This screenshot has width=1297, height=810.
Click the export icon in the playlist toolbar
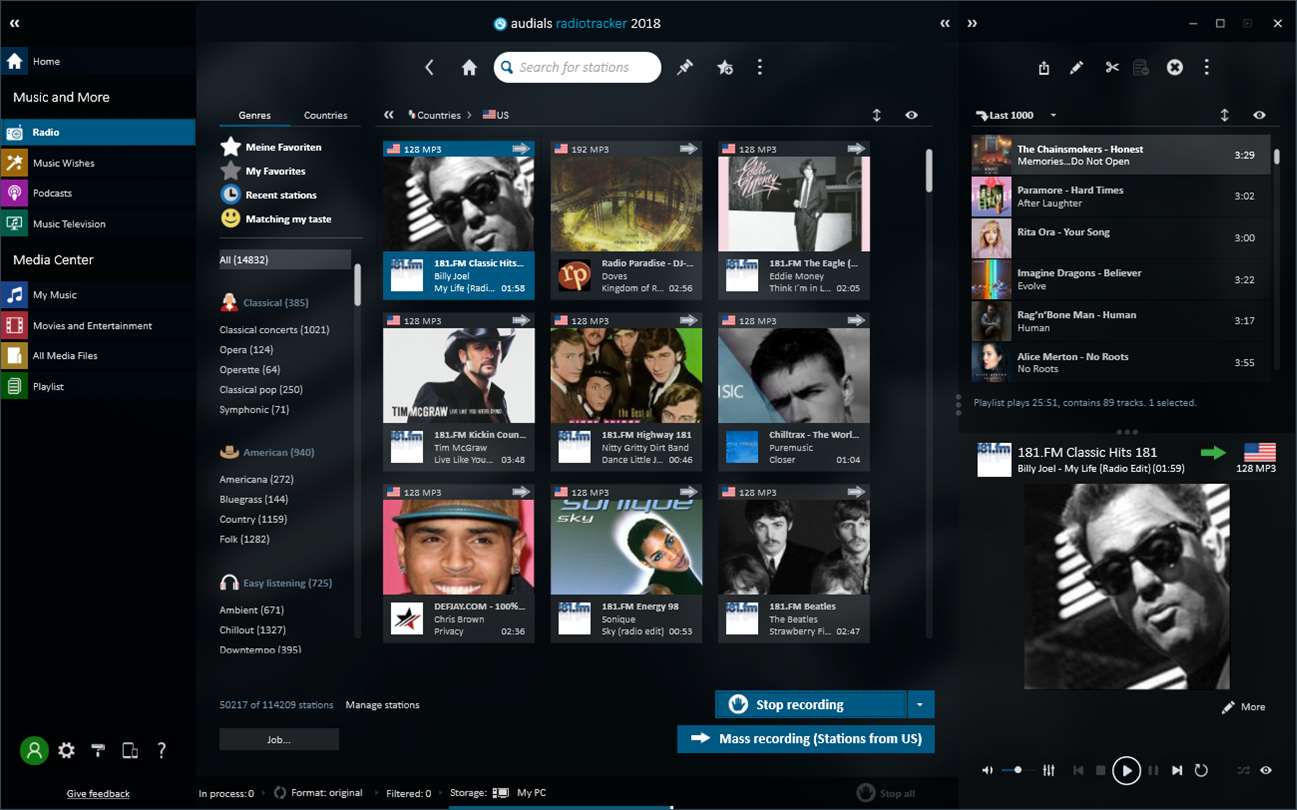(x=1044, y=67)
